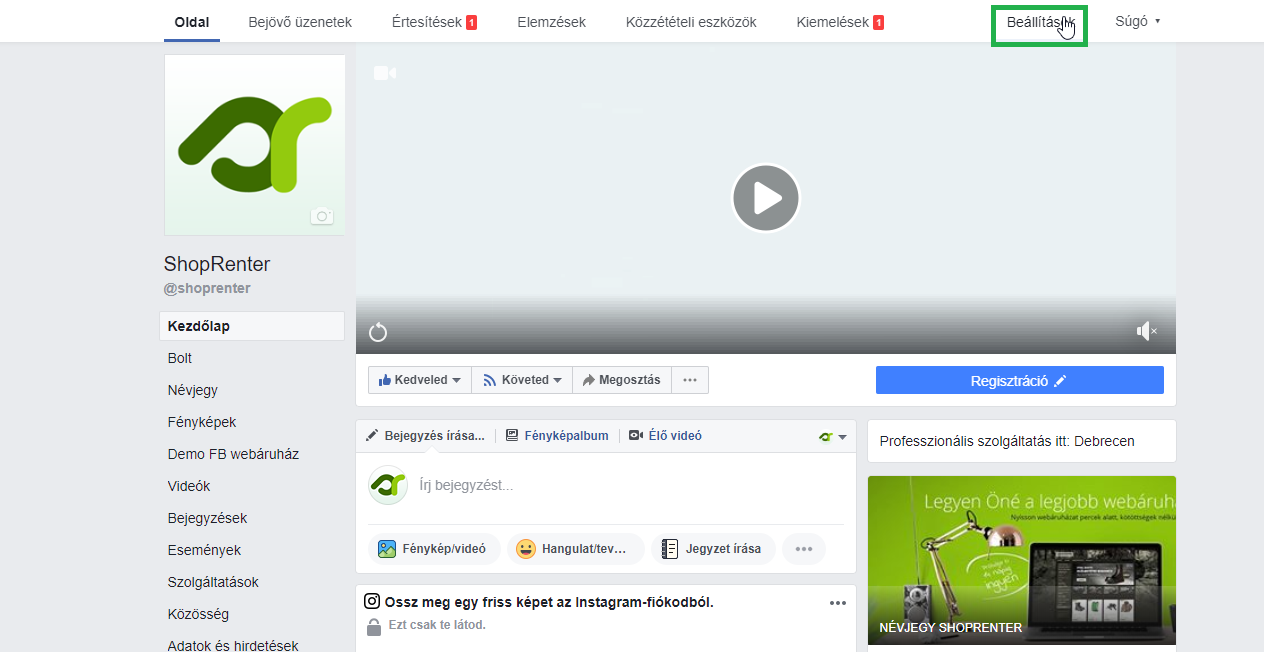Open Kiemelések tab

[840, 22]
